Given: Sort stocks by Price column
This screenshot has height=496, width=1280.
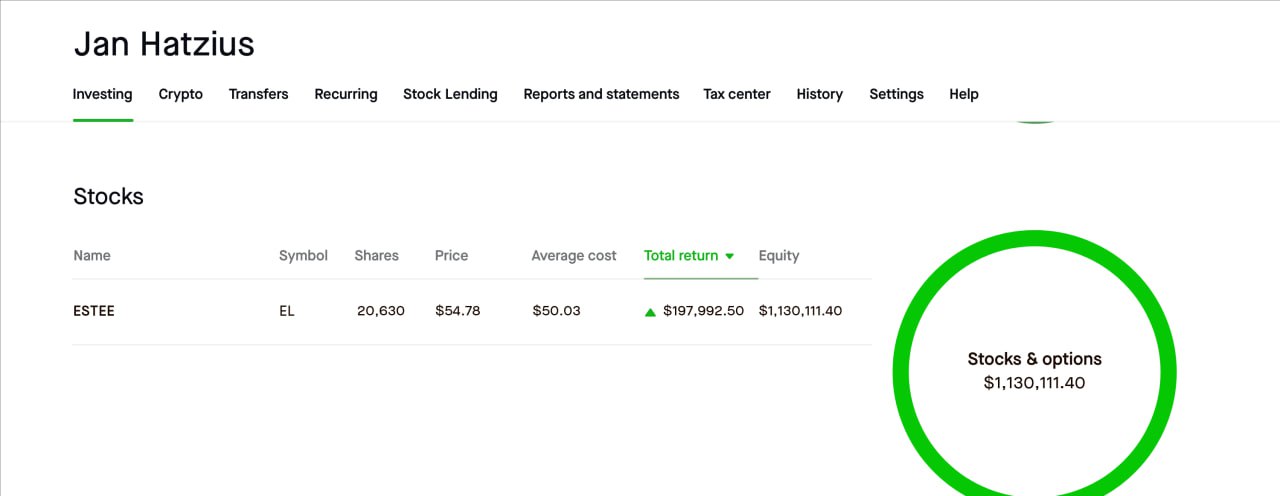Looking at the screenshot, I should point(451,255).
